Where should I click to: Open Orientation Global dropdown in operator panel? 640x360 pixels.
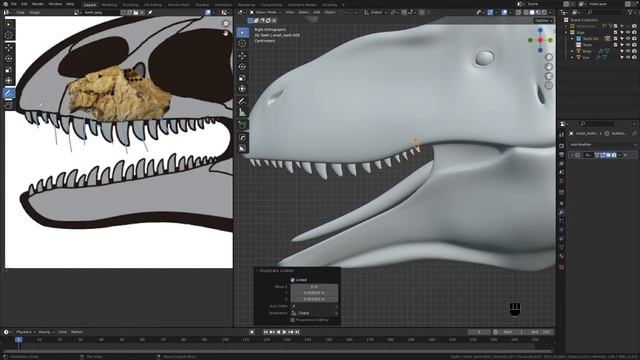click(314, 313)
